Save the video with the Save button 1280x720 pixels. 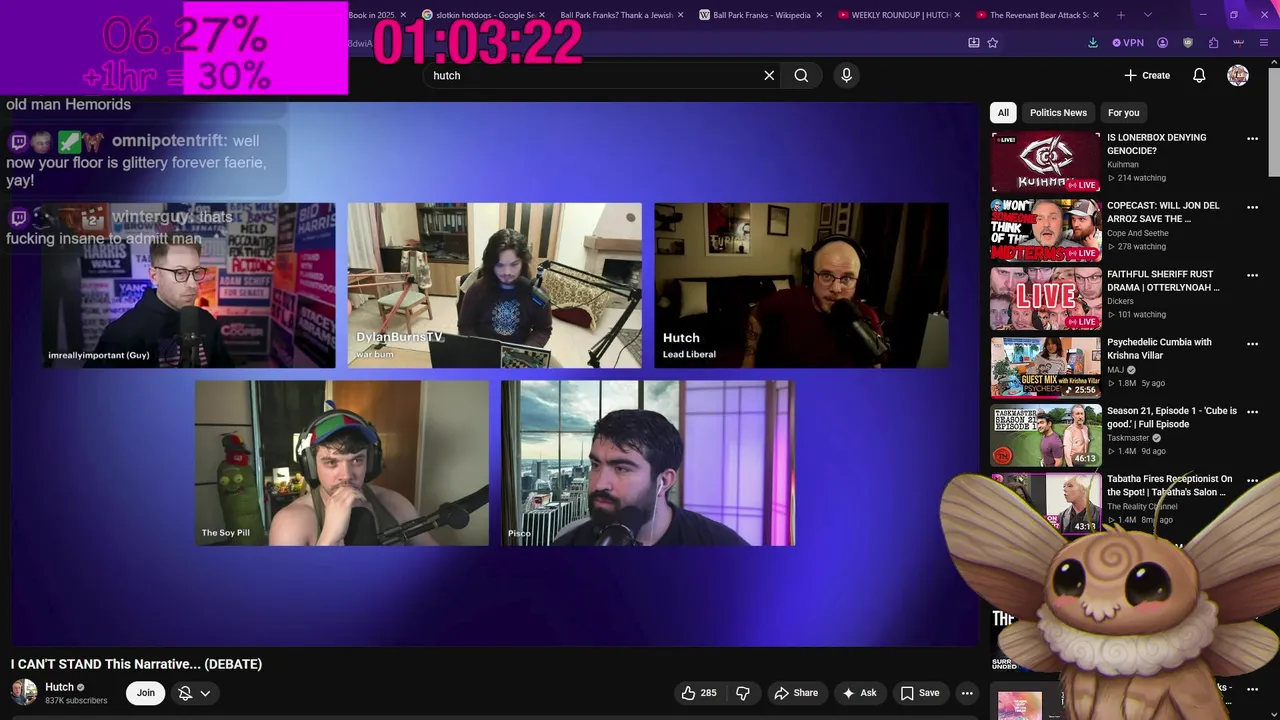coord(919,693)
